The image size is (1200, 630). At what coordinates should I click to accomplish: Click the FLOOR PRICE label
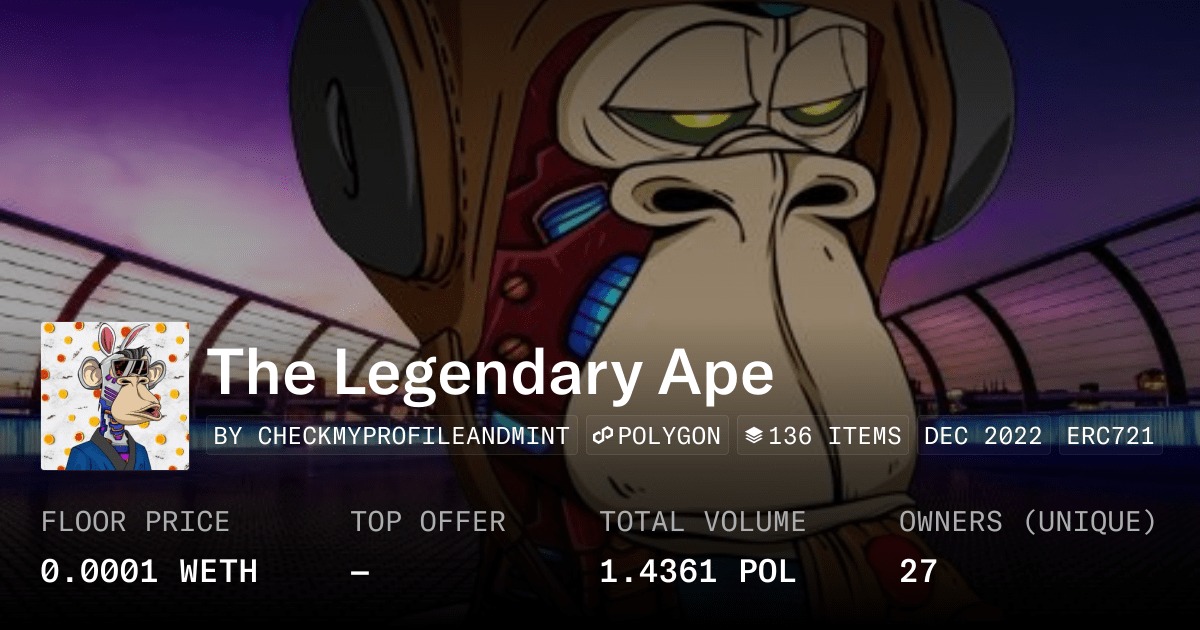tap(135, 521)
